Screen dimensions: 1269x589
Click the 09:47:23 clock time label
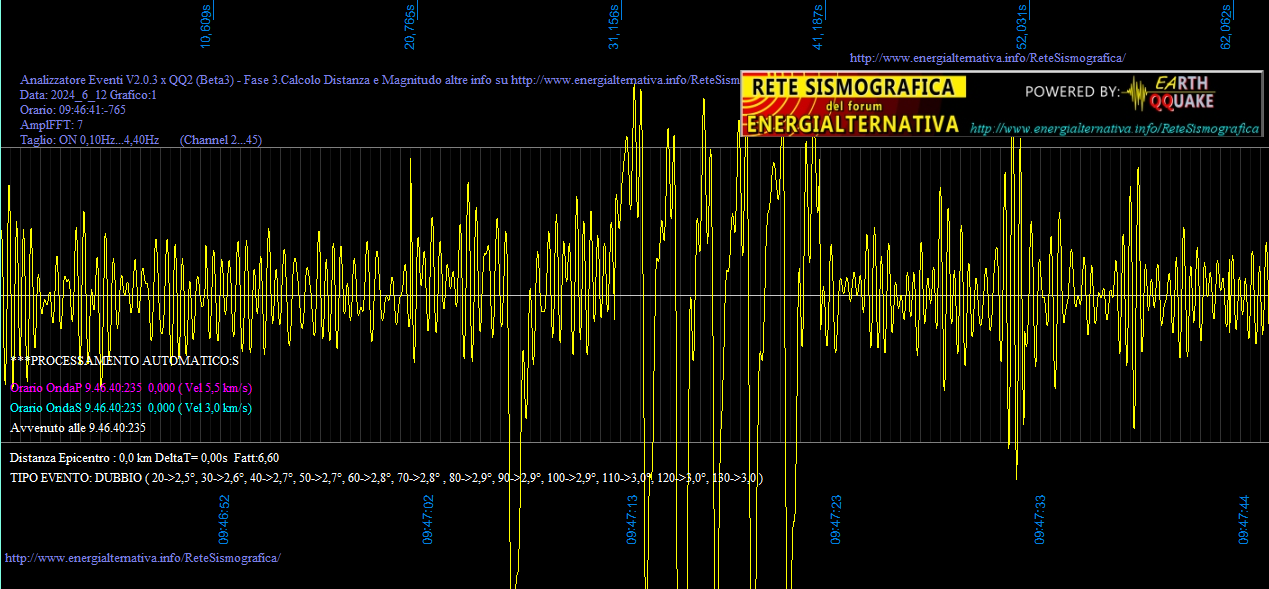click(836, 518)
